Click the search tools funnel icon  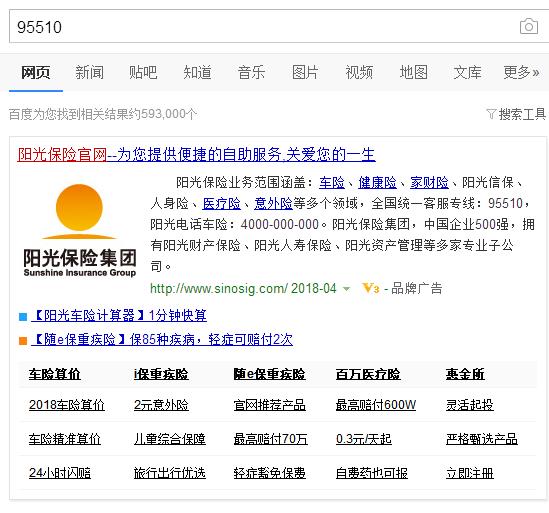[x=491, y=114]
